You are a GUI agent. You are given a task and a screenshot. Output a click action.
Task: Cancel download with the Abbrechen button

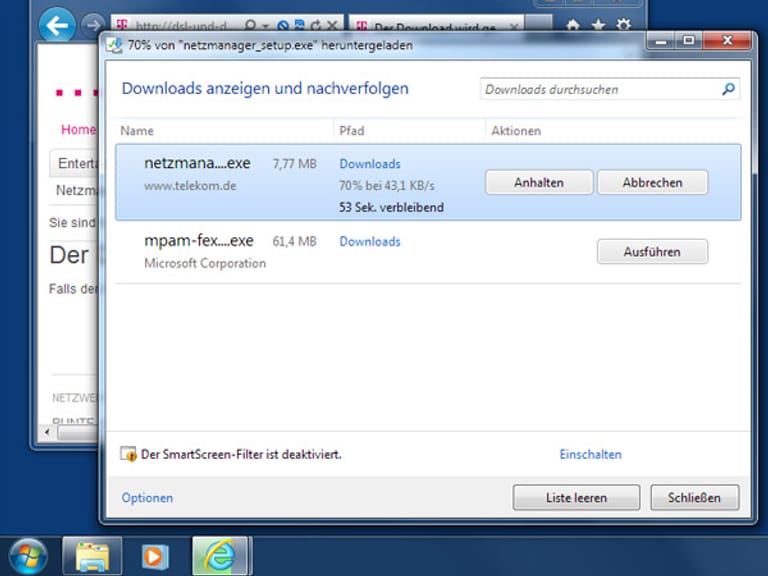pyautogui.click(x=652, y=183)
